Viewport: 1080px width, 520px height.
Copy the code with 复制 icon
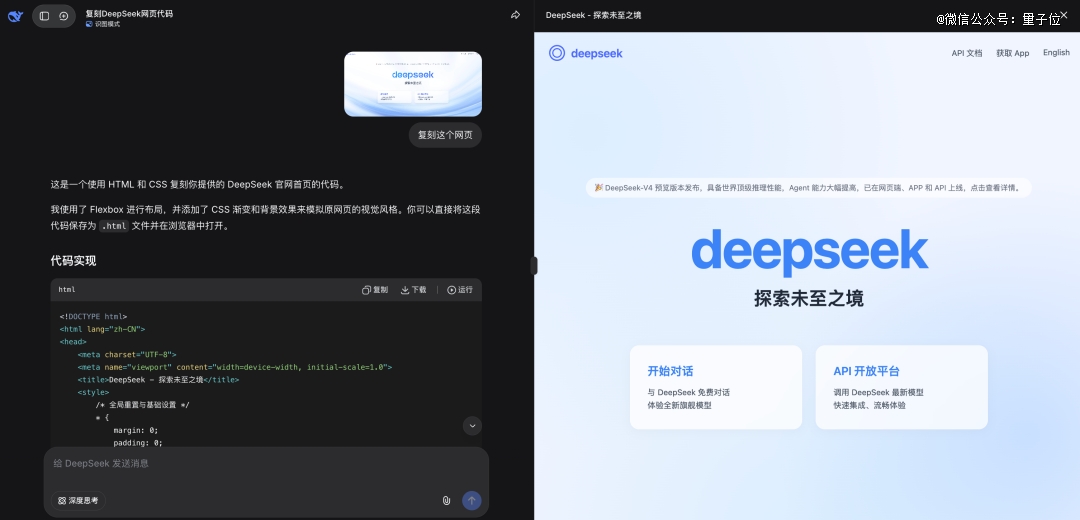coord(375,290)
